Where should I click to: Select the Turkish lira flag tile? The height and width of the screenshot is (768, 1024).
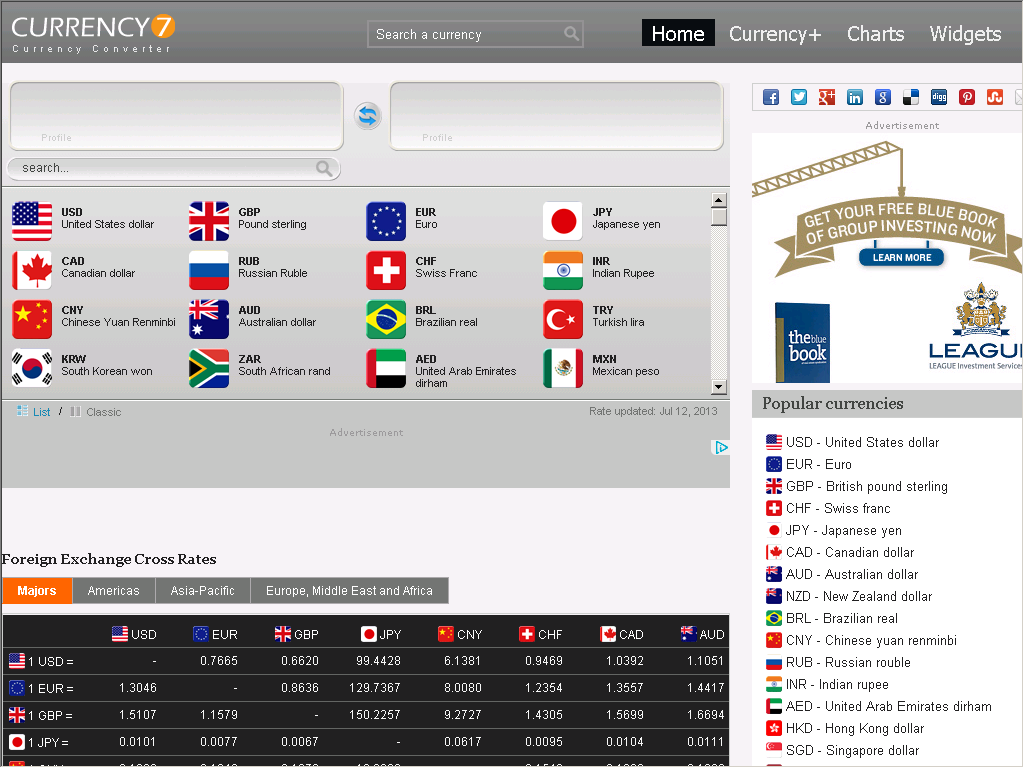(563, 319)
